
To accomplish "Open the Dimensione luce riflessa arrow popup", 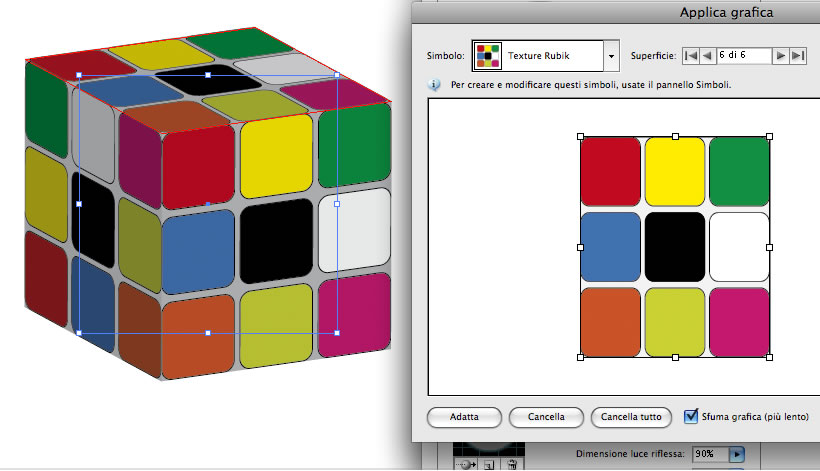I will coord(736,454).
